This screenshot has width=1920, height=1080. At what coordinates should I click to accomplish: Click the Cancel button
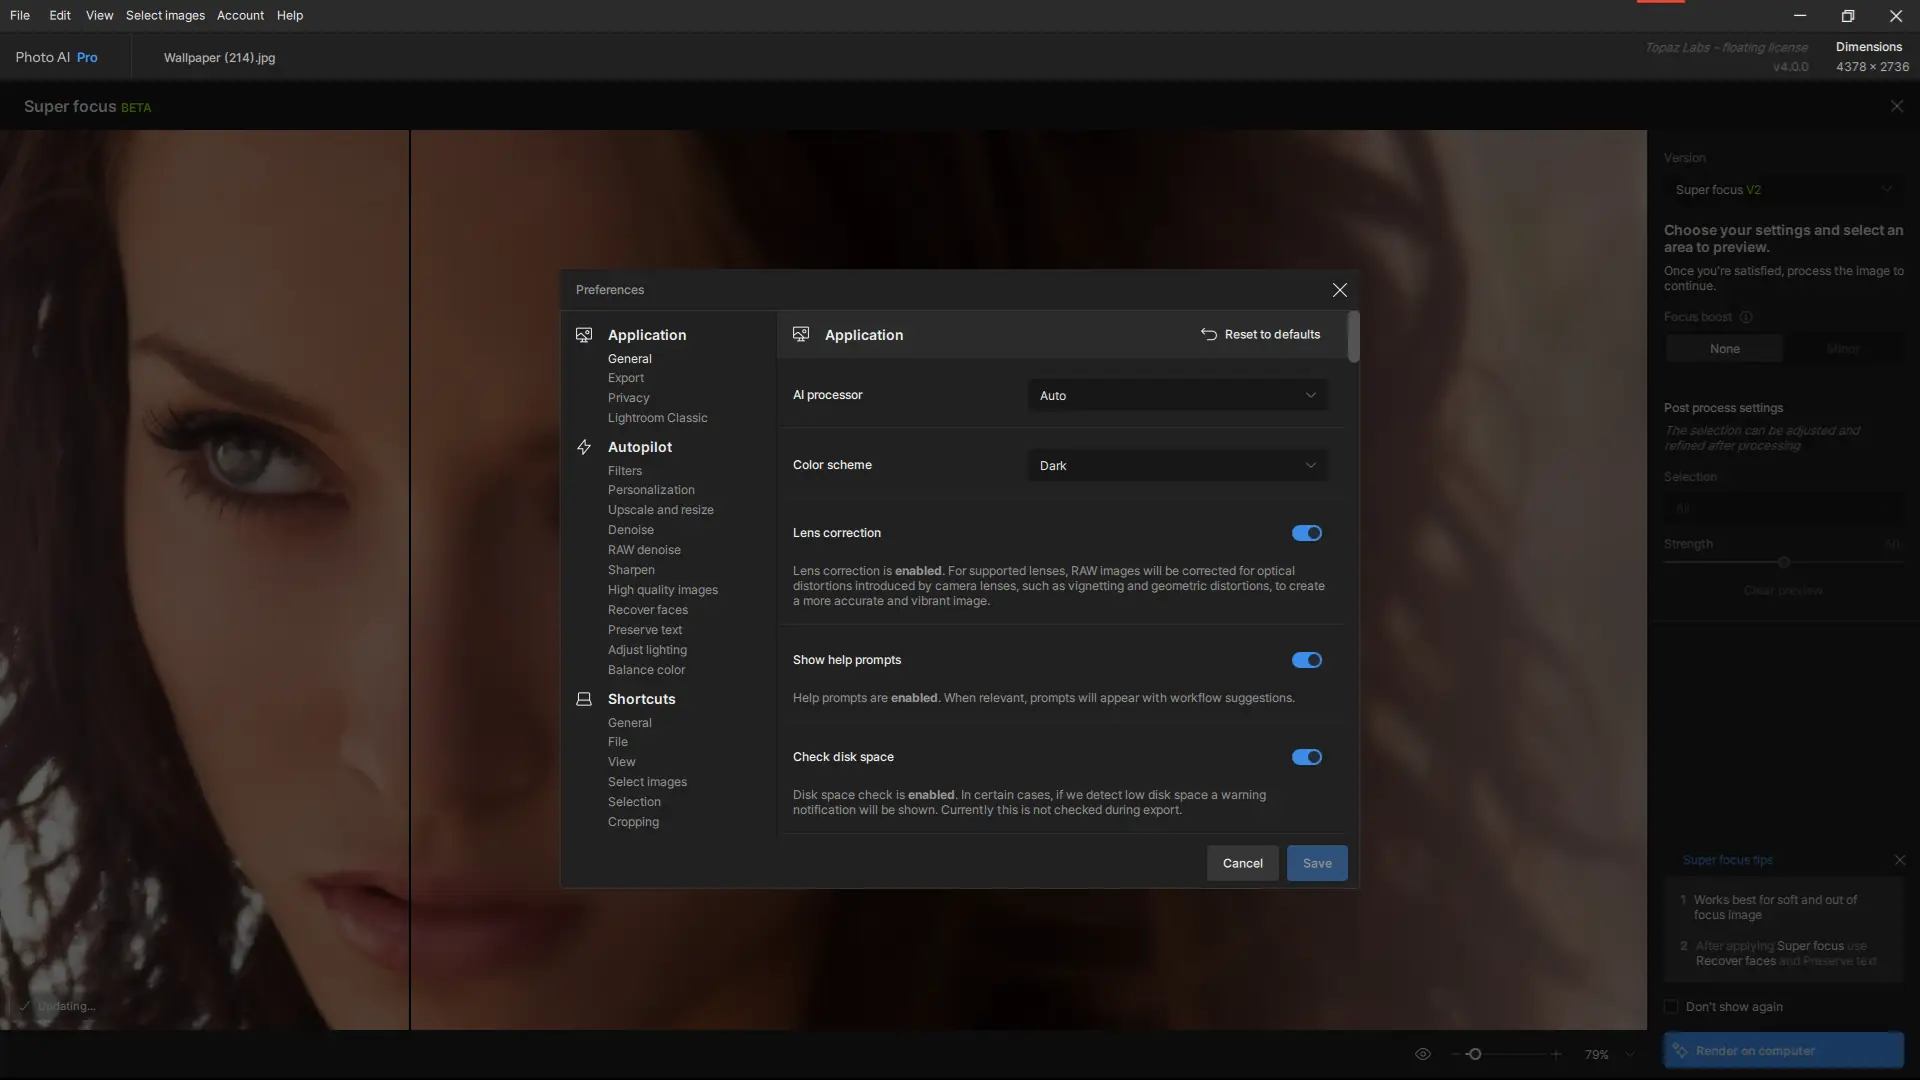tap(1242, 863)
